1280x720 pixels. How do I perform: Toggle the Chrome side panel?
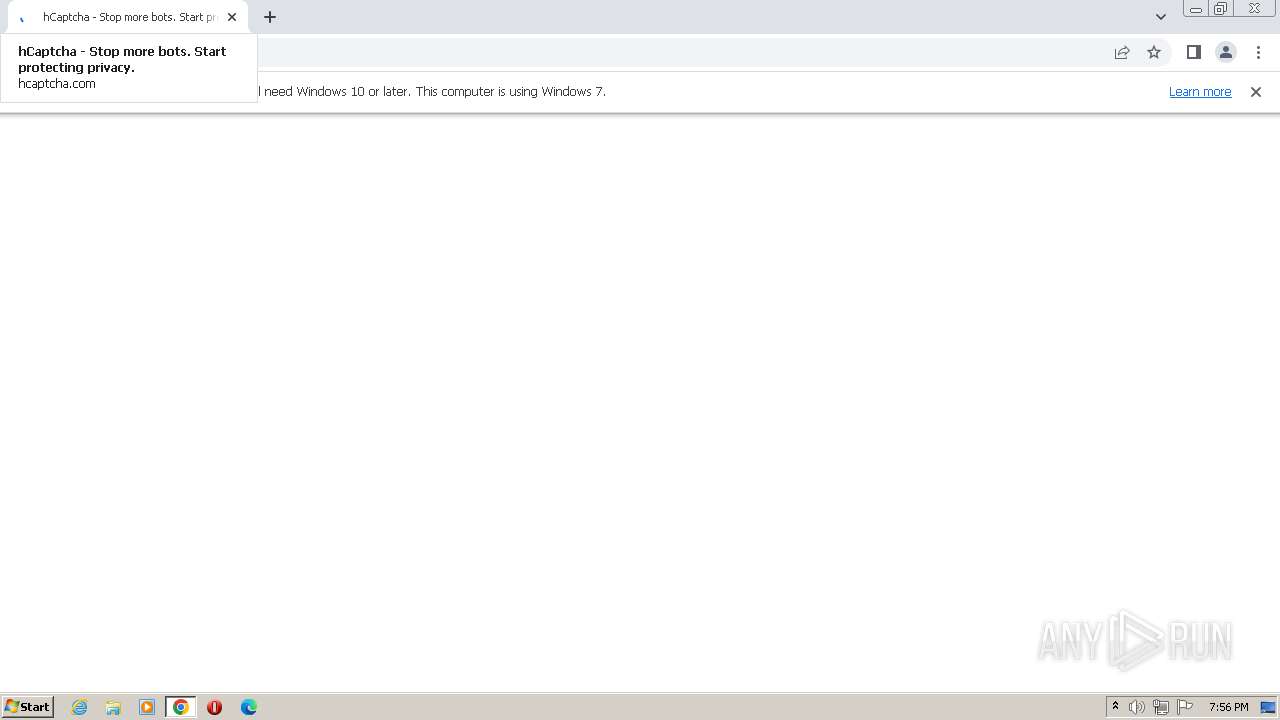pyautogui.click(x=1194, y=52)
